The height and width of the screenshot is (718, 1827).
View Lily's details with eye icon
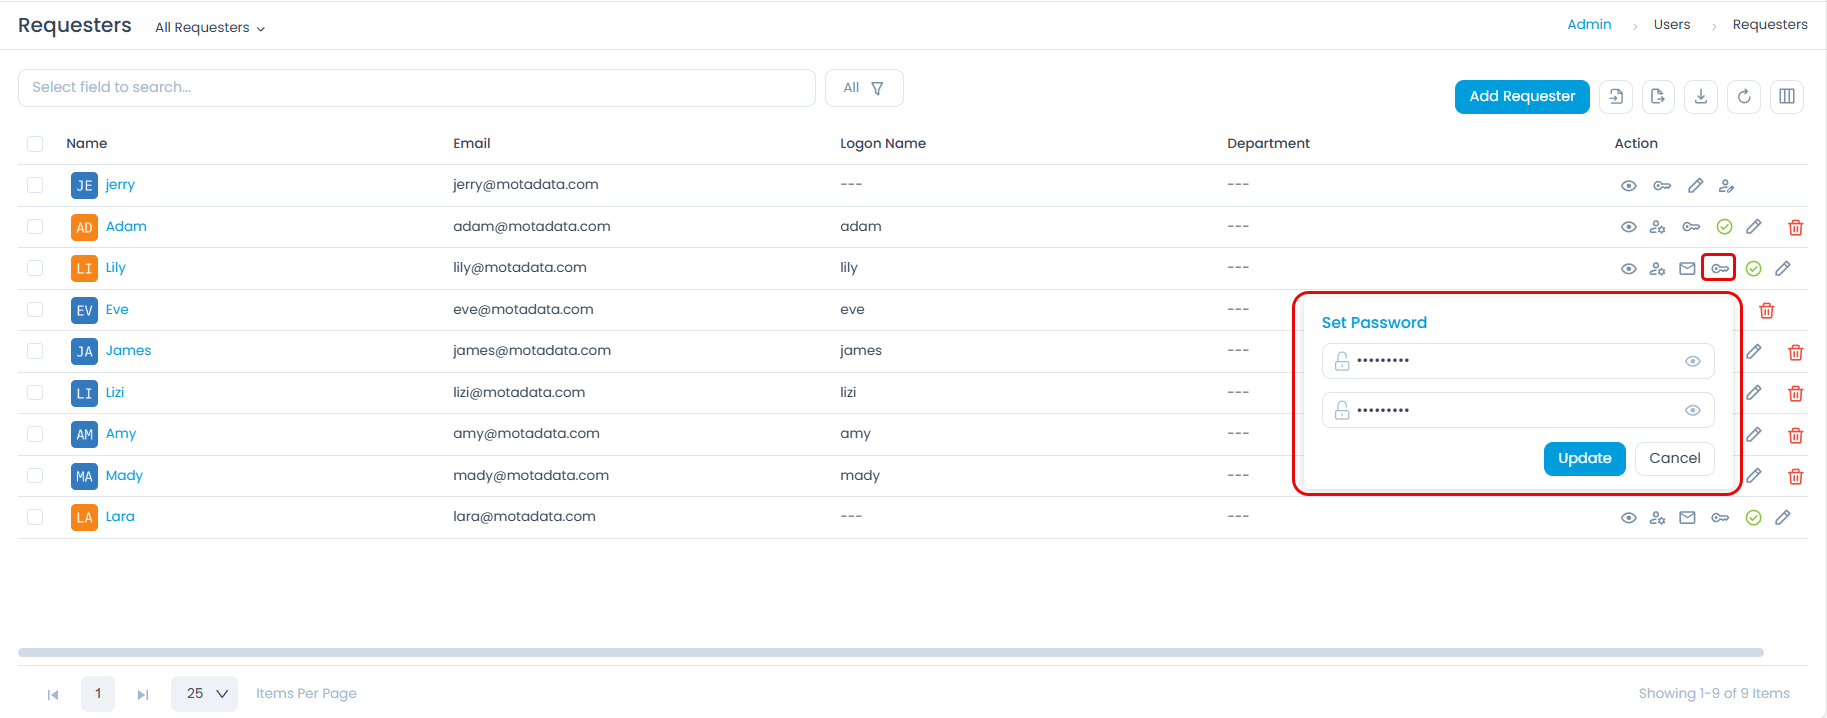pos(1629,269)
